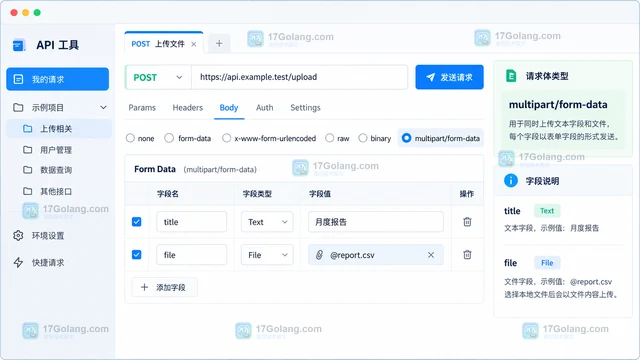Click the 我的请求 list icon
640x360 pixels.
pos(18,79)
